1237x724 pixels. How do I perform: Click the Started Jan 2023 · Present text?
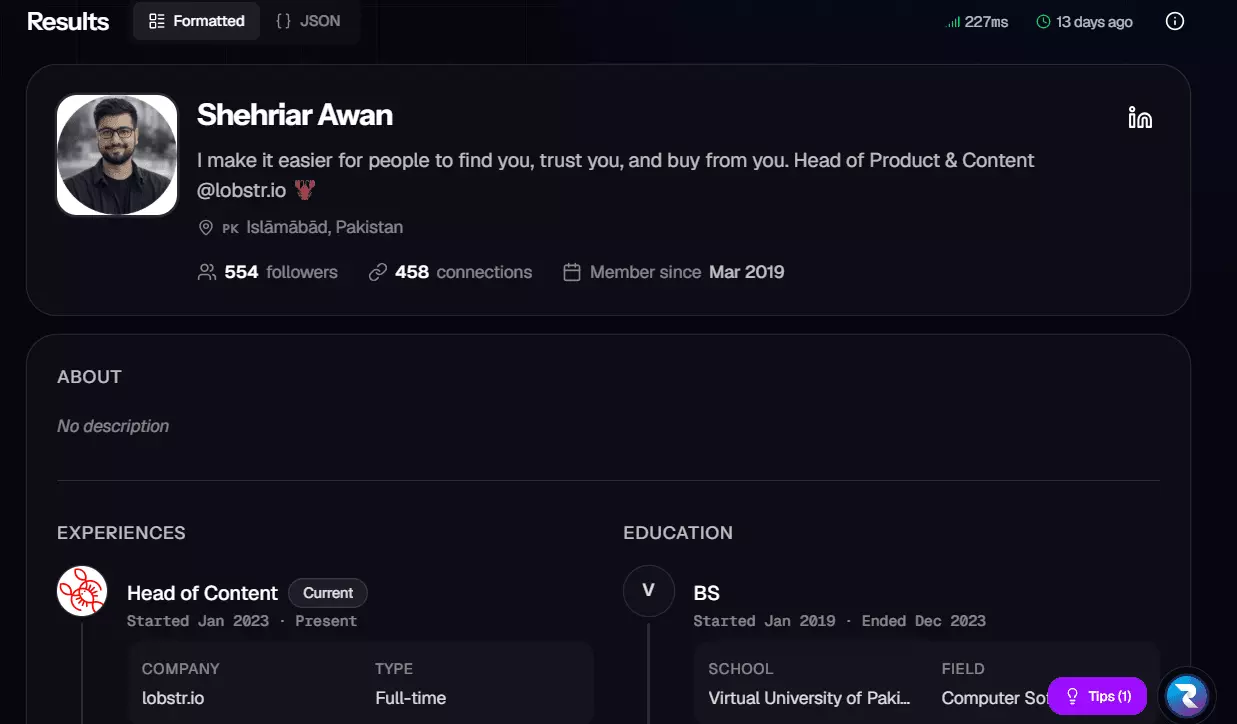242,621
